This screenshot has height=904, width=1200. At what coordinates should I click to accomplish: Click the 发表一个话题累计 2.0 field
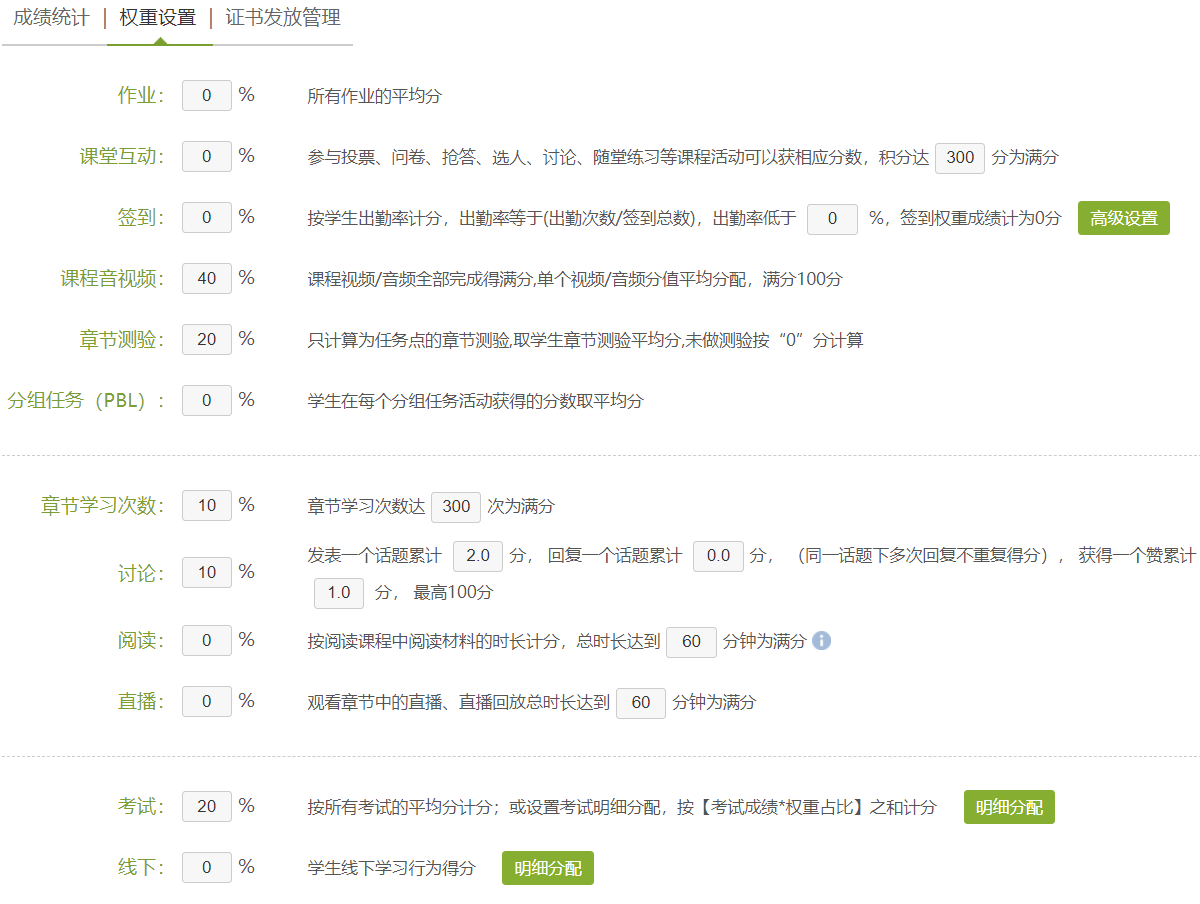coord(478,556)
